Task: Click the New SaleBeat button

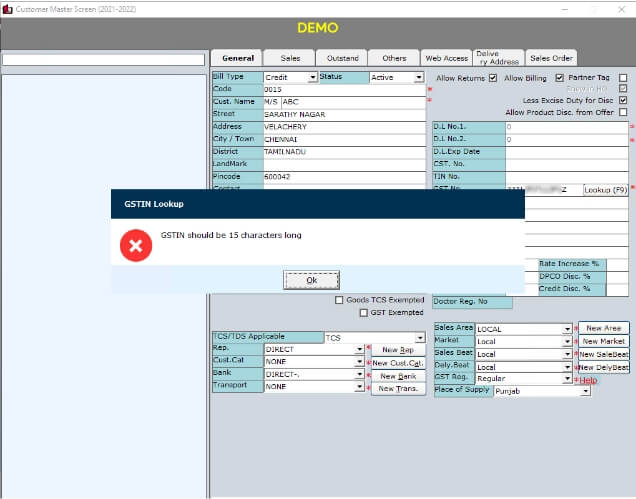Action: pos(604,354)
